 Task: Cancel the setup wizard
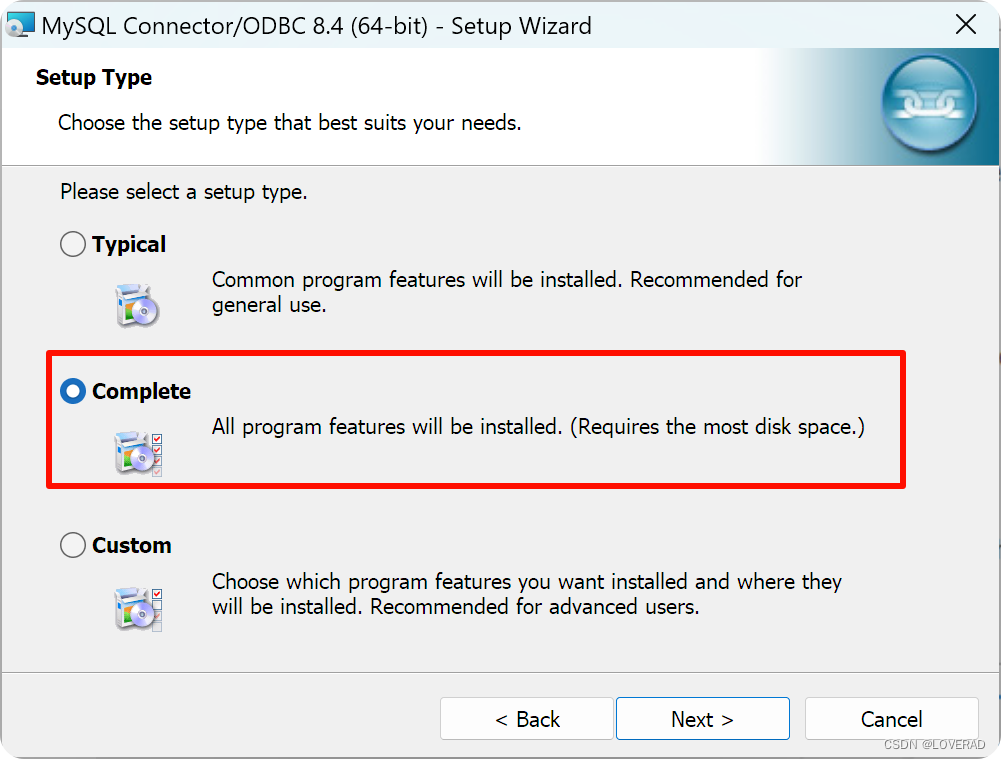pyautogui.click(x=890, y=718)
